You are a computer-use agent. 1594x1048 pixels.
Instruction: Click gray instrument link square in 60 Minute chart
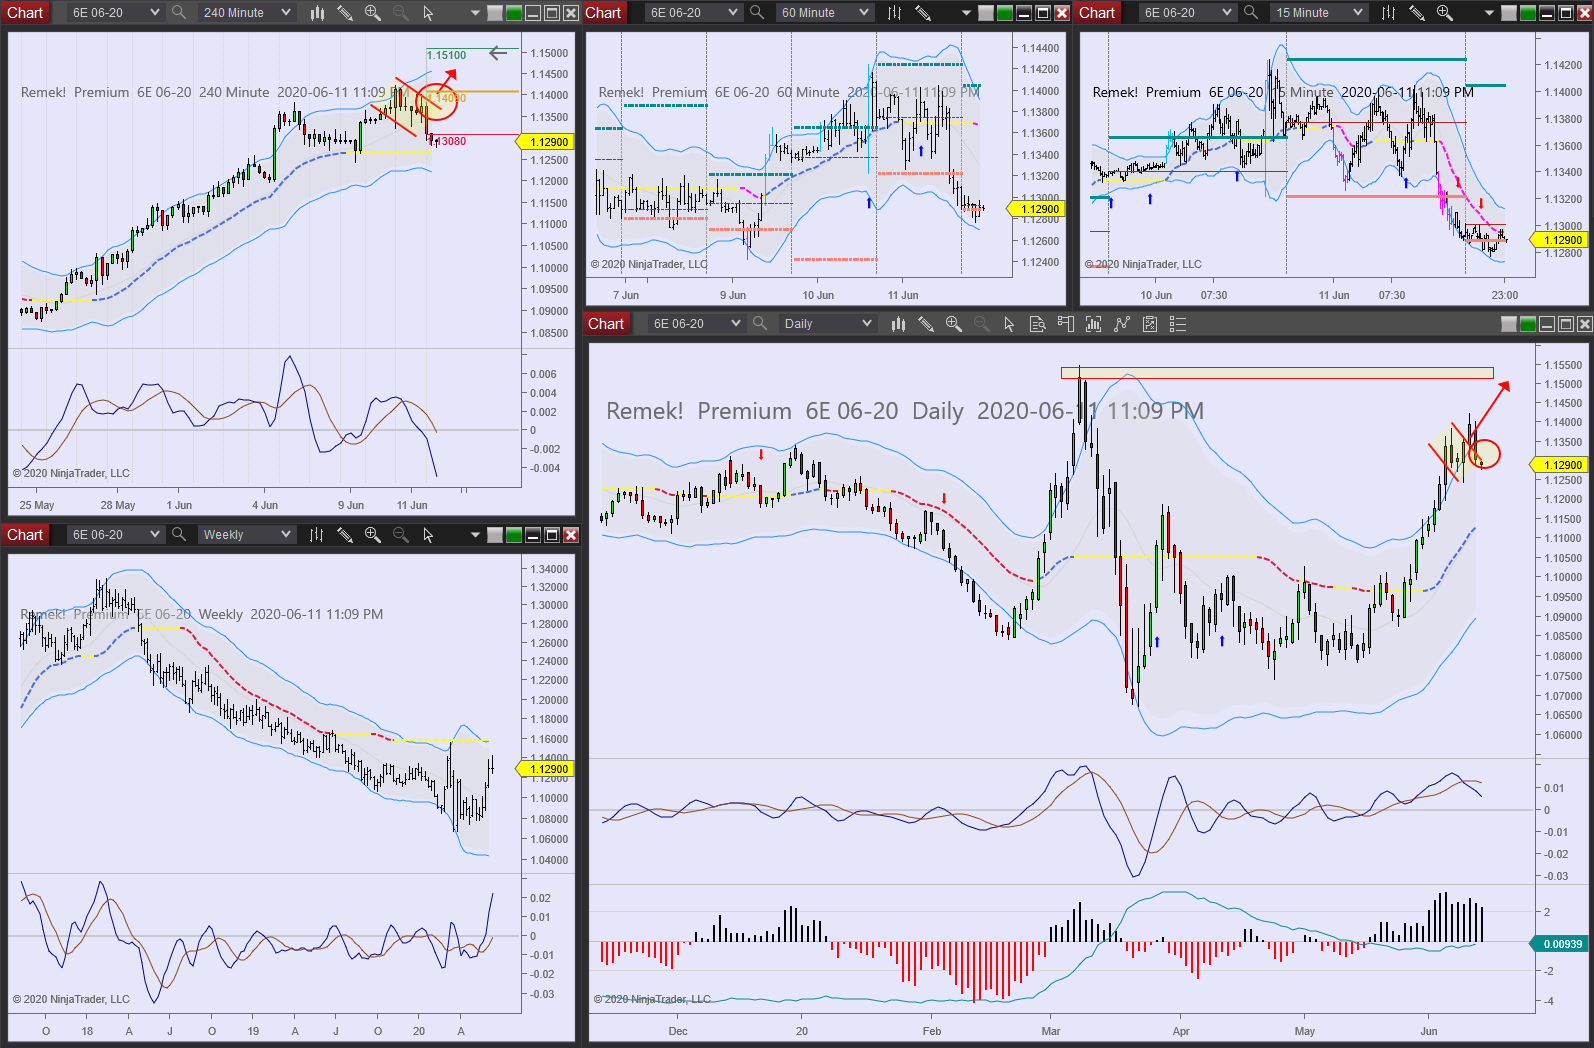click(986, 13)
